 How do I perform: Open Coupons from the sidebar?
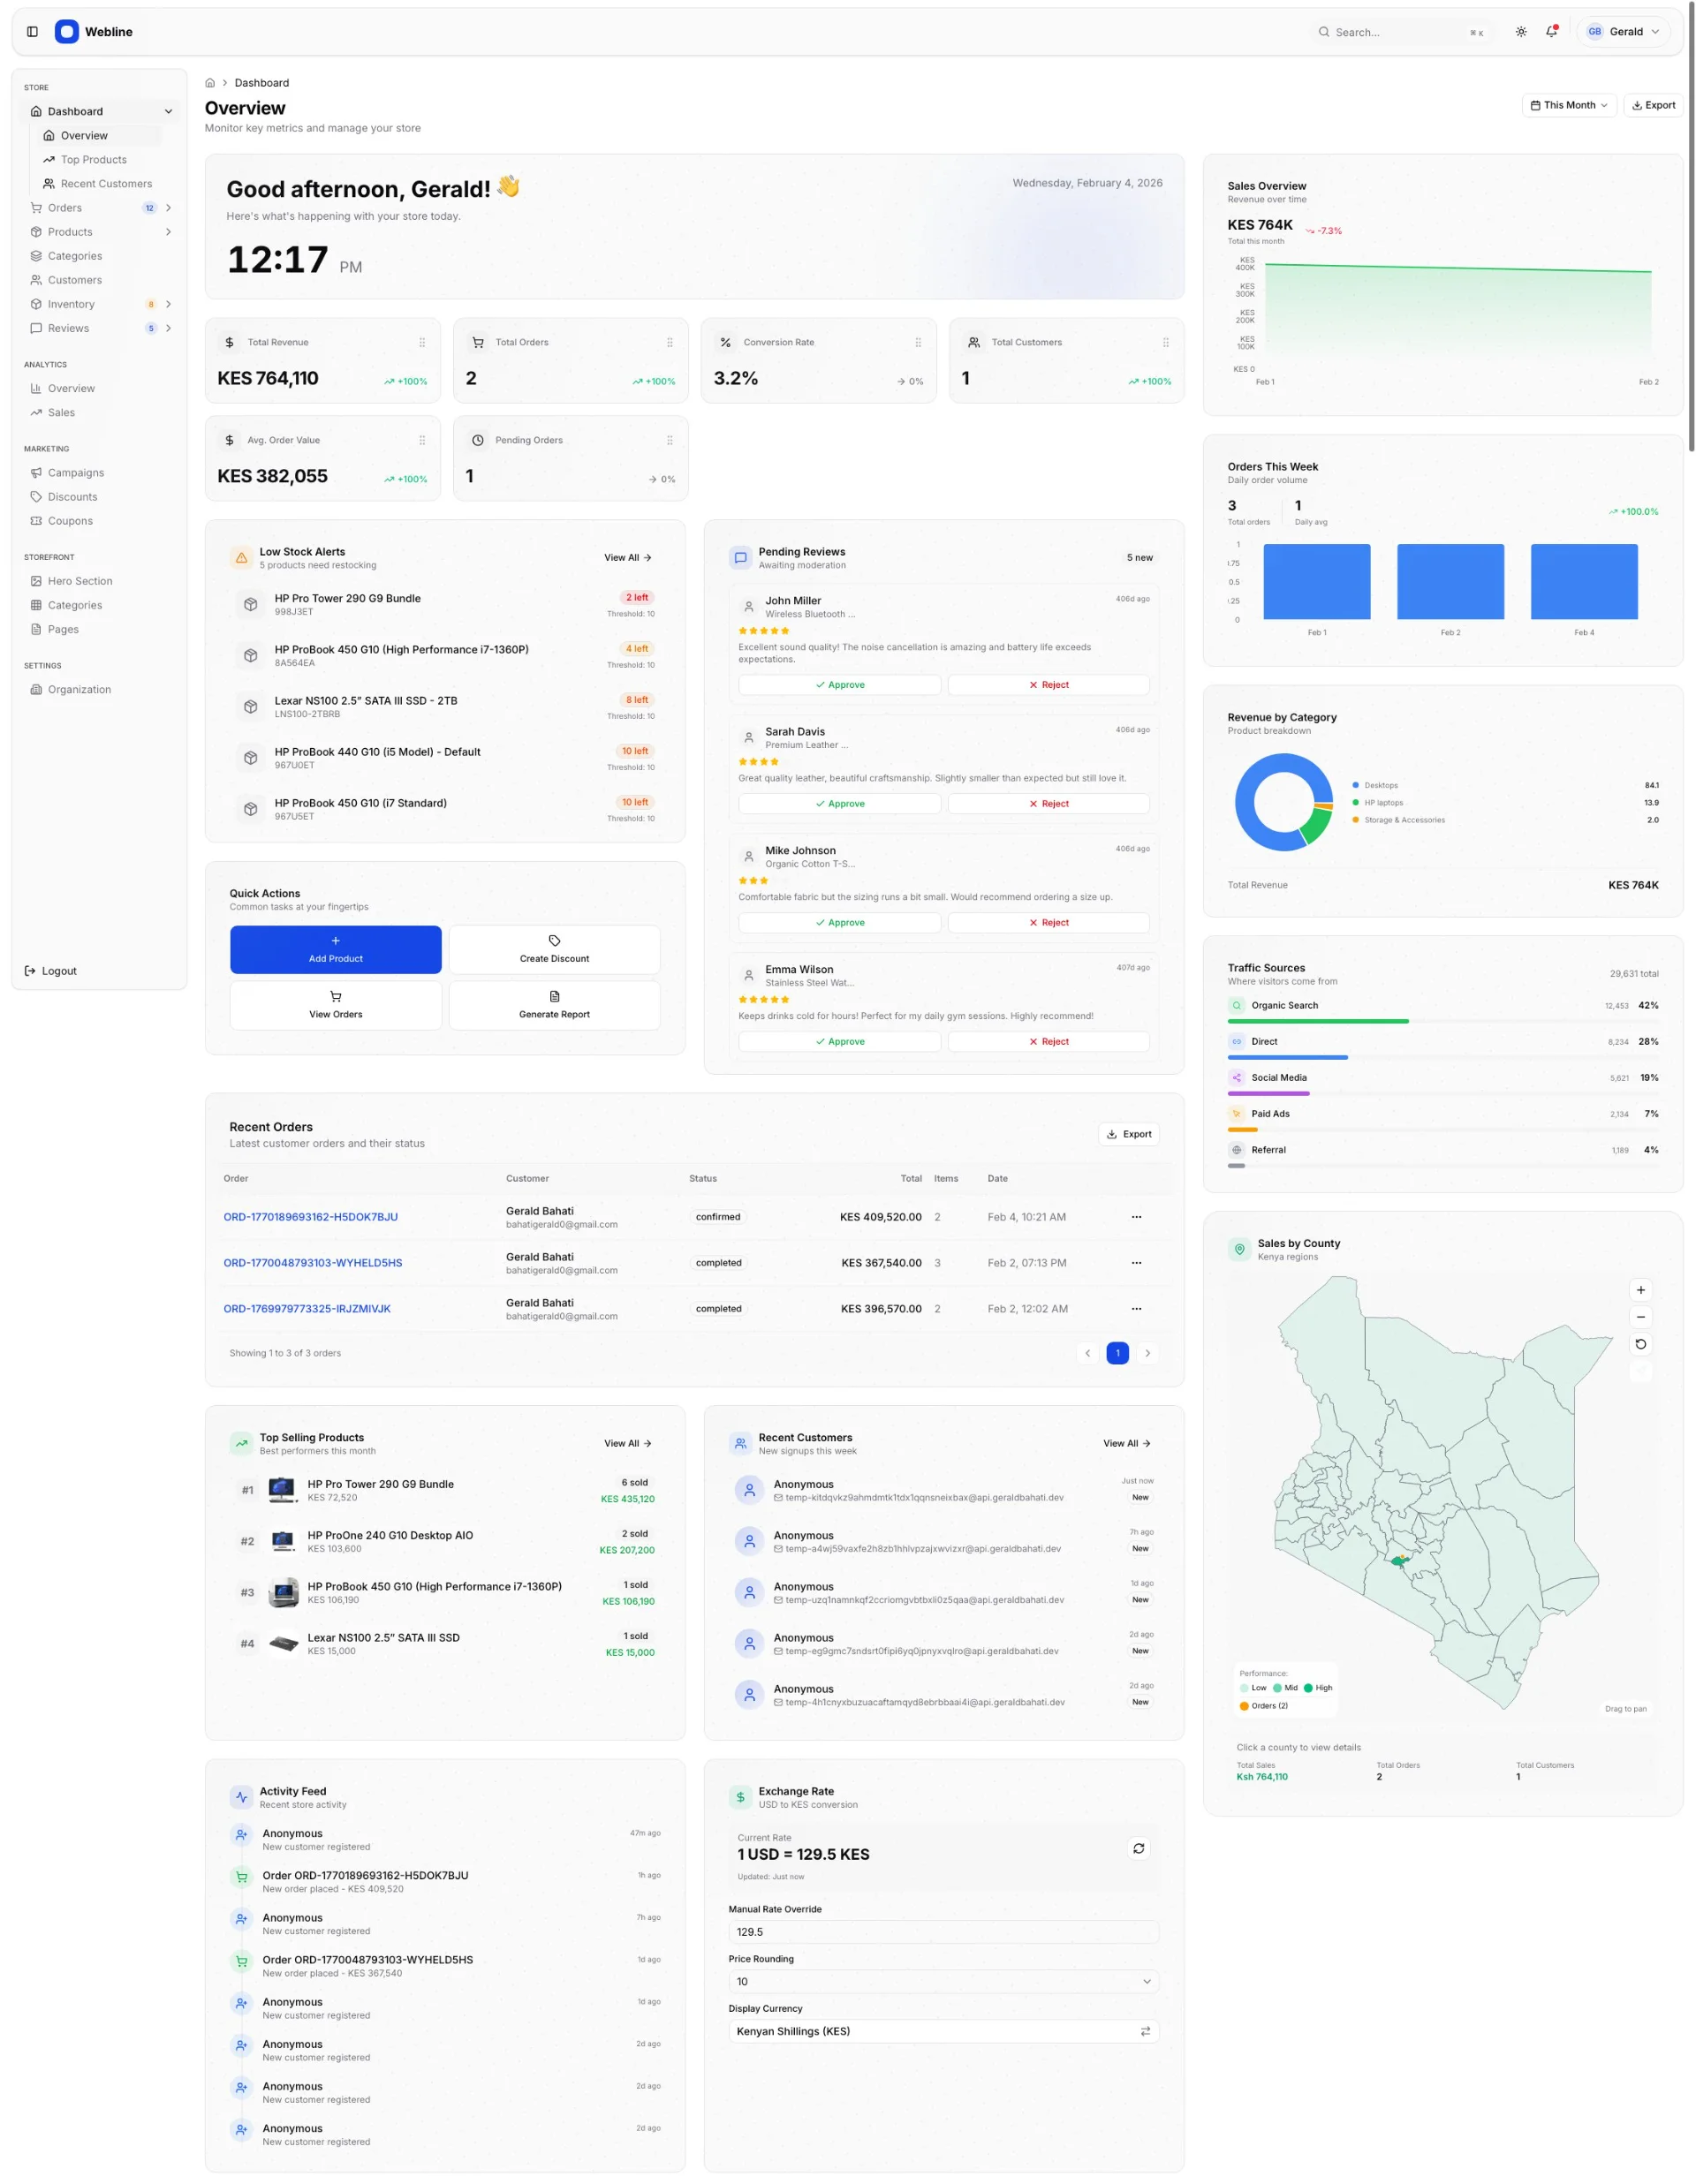69,520
